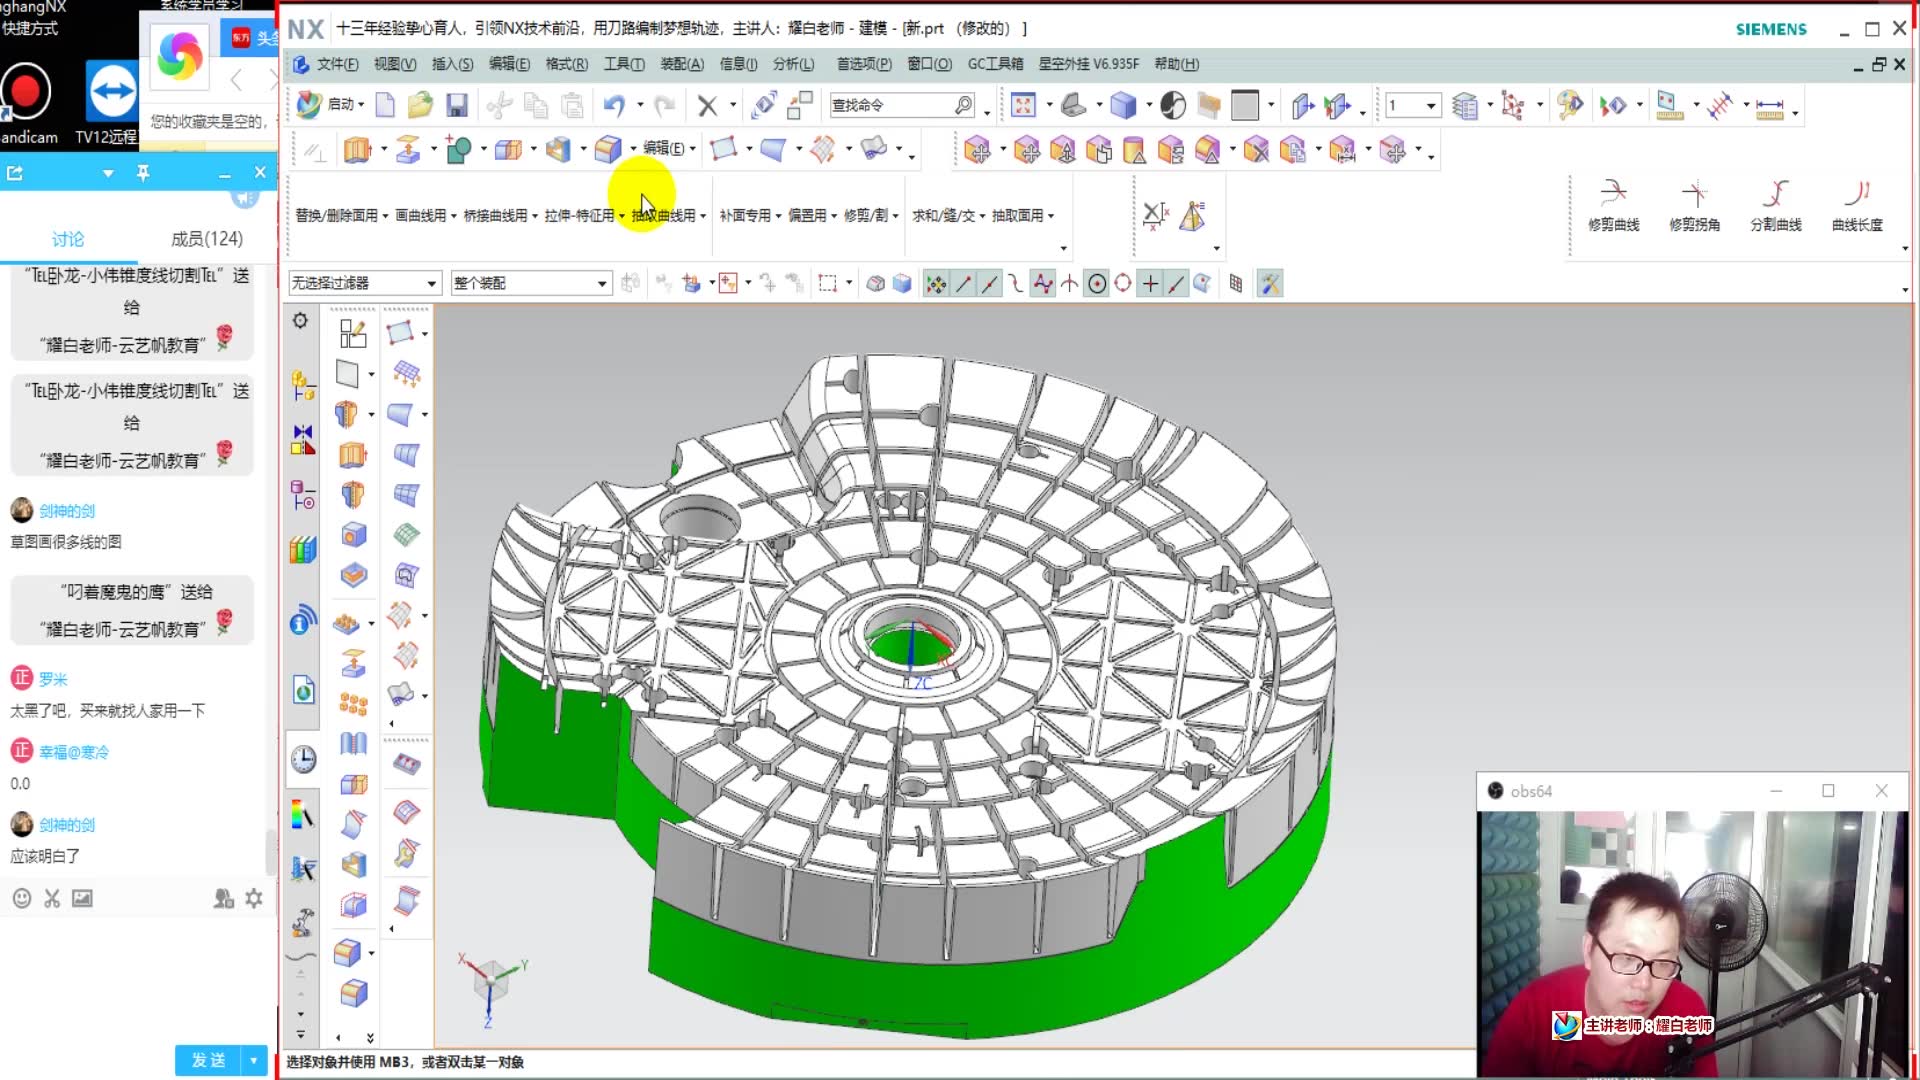Click the Trim Corner (修剪拐角) tool
The width and height of the screenshot is (1920, 1080).
[1694, 205]
